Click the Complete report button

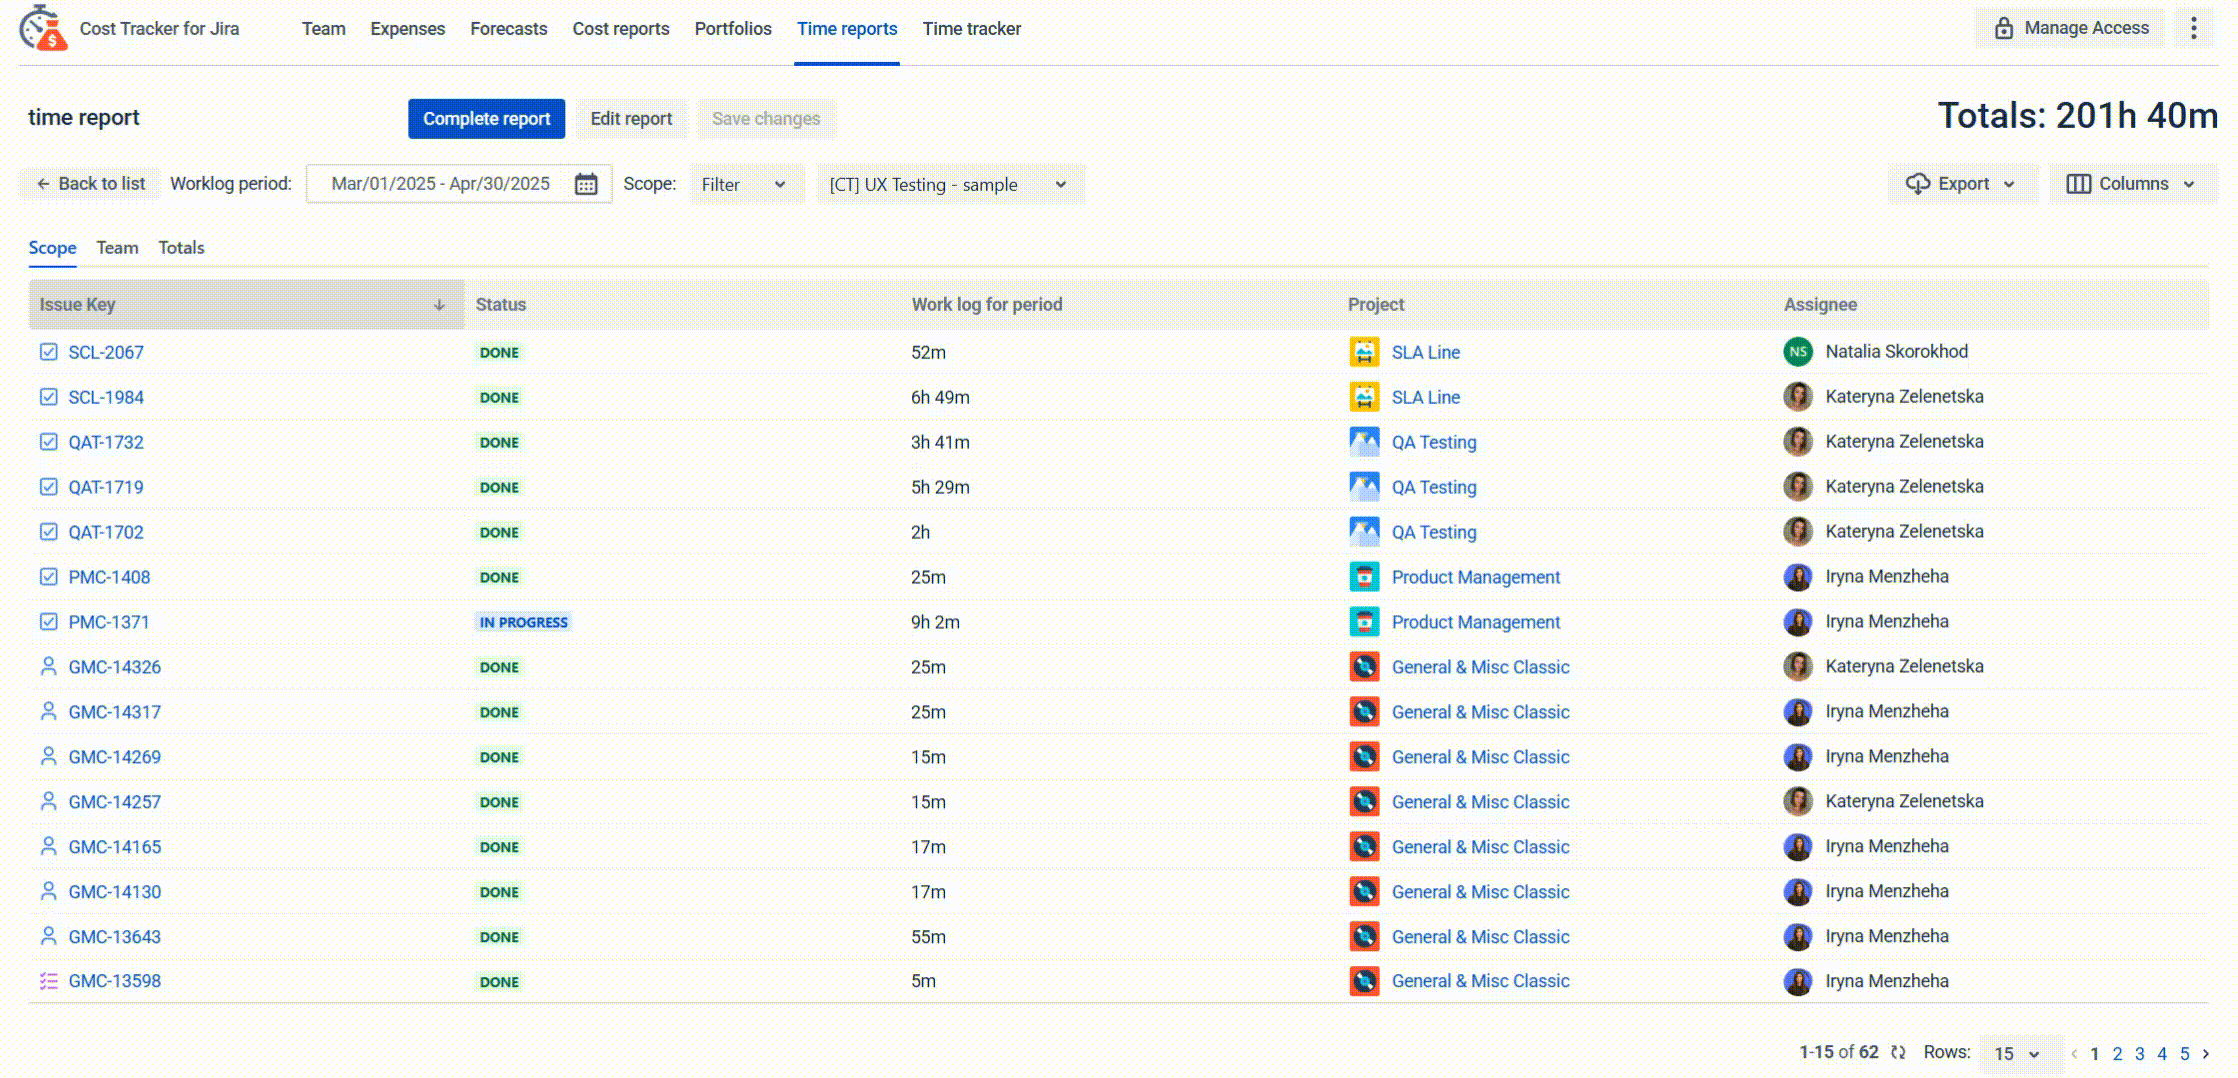click(486, 119)
